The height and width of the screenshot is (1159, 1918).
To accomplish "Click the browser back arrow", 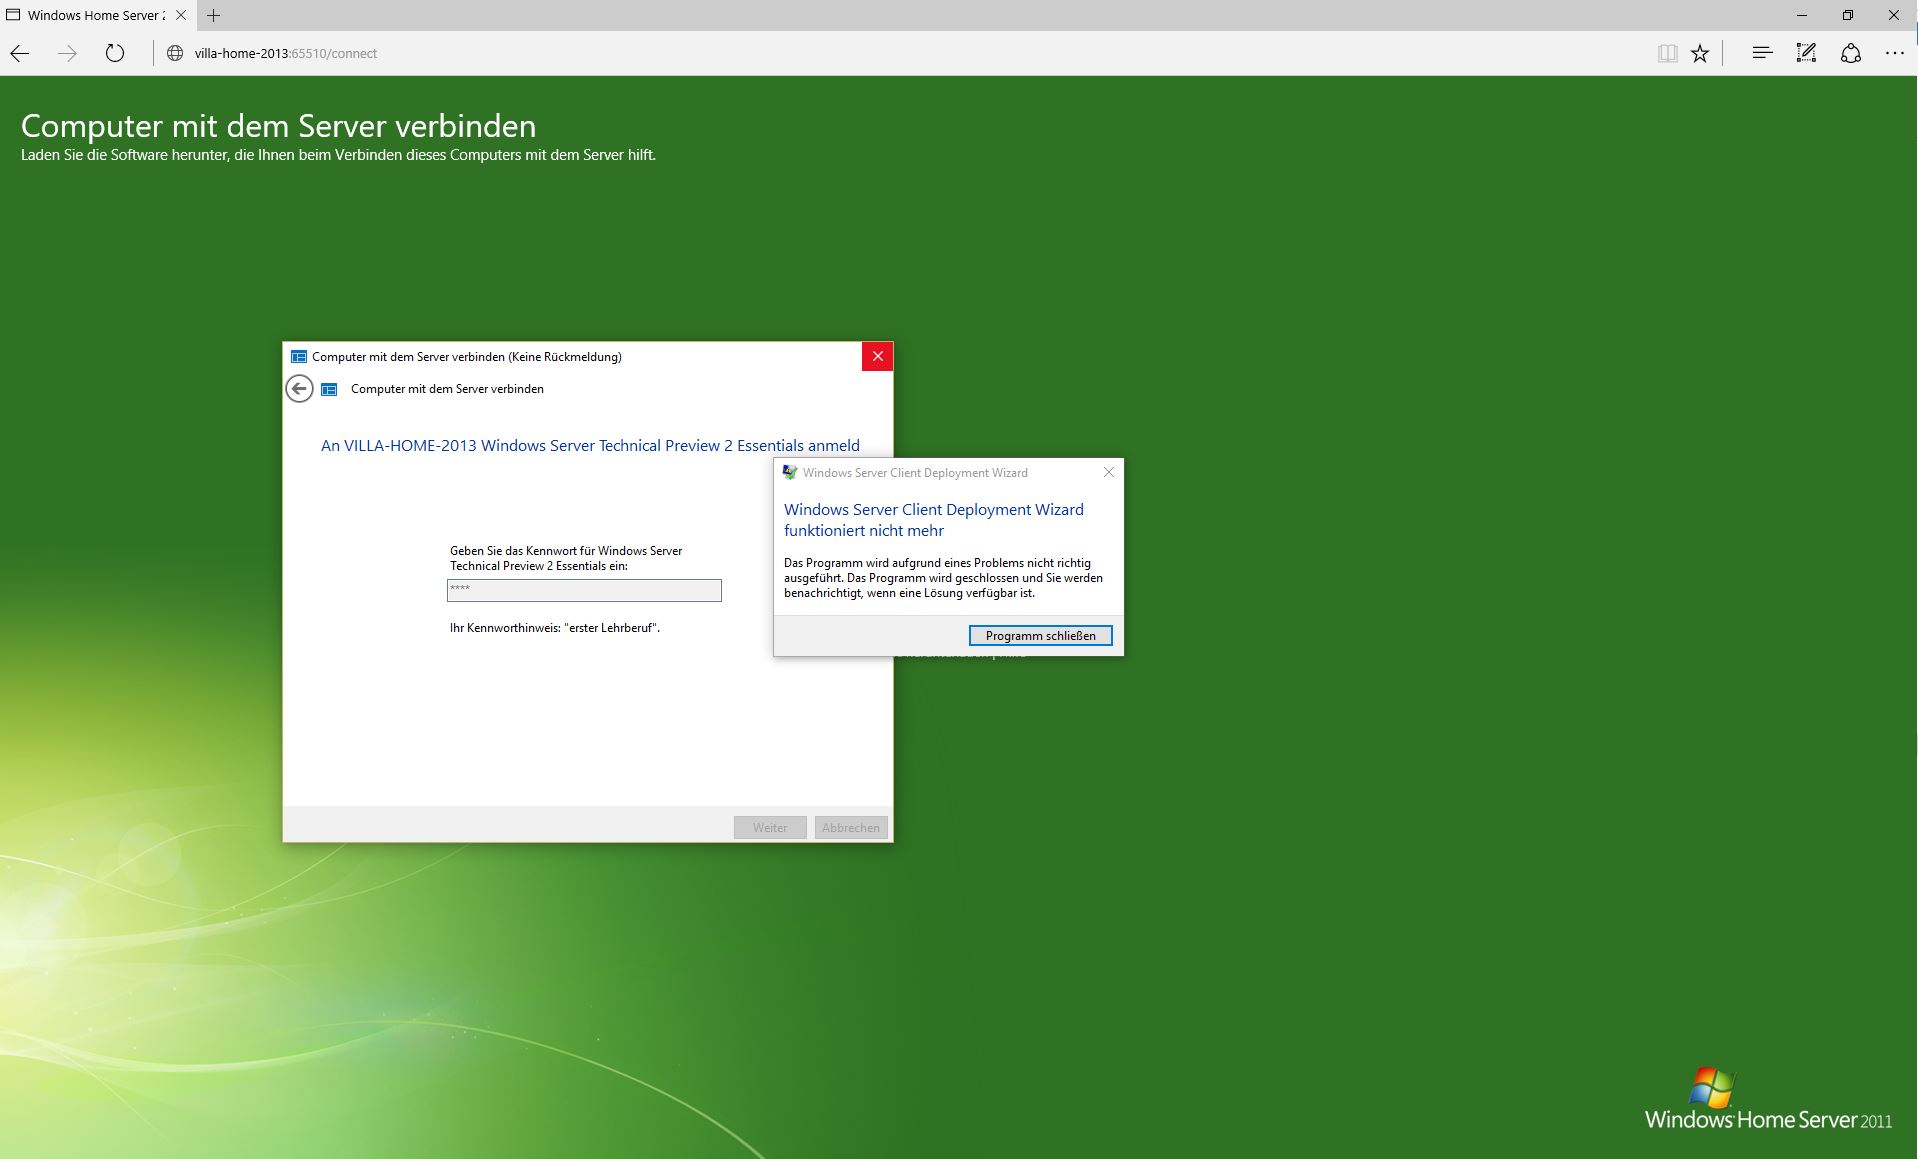I will click(x=20, y=54).
